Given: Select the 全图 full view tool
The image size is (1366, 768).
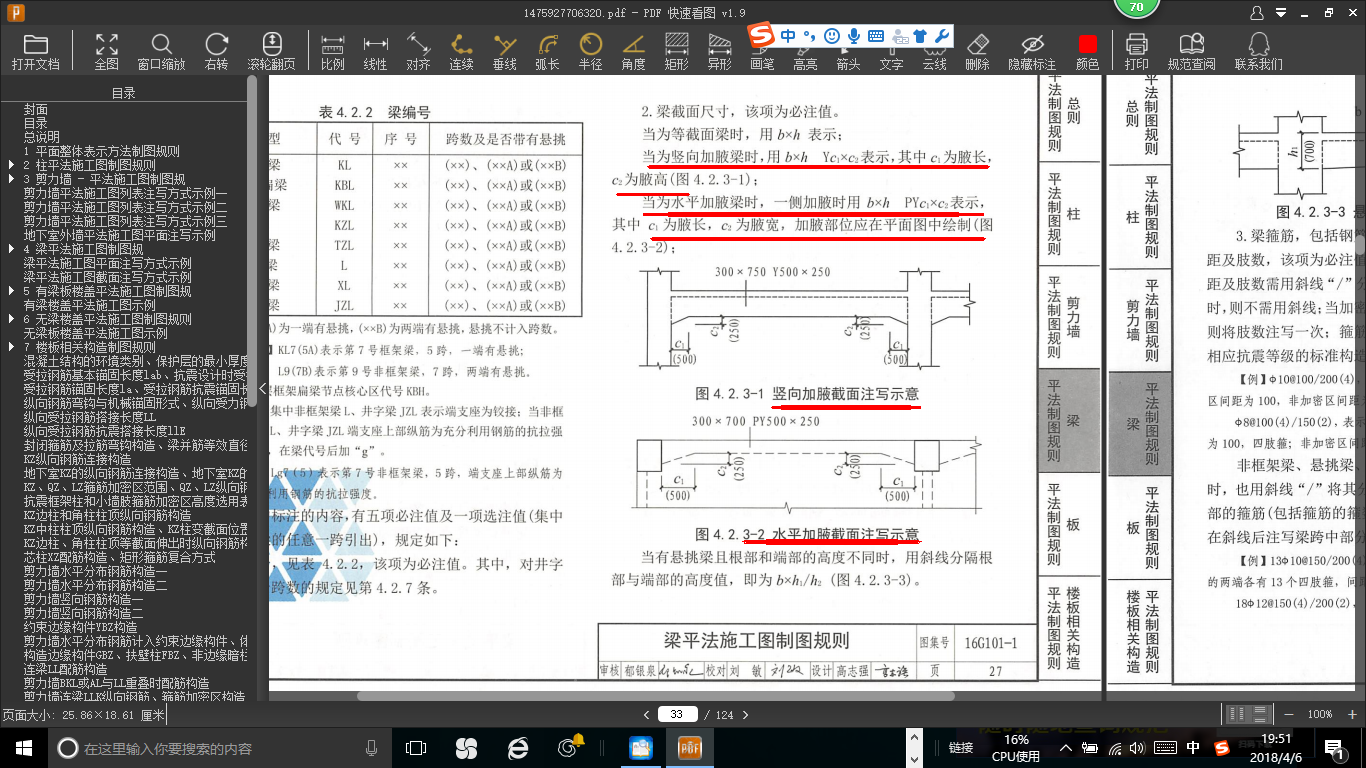Looking at the screenshot, I should click(107, 51).
